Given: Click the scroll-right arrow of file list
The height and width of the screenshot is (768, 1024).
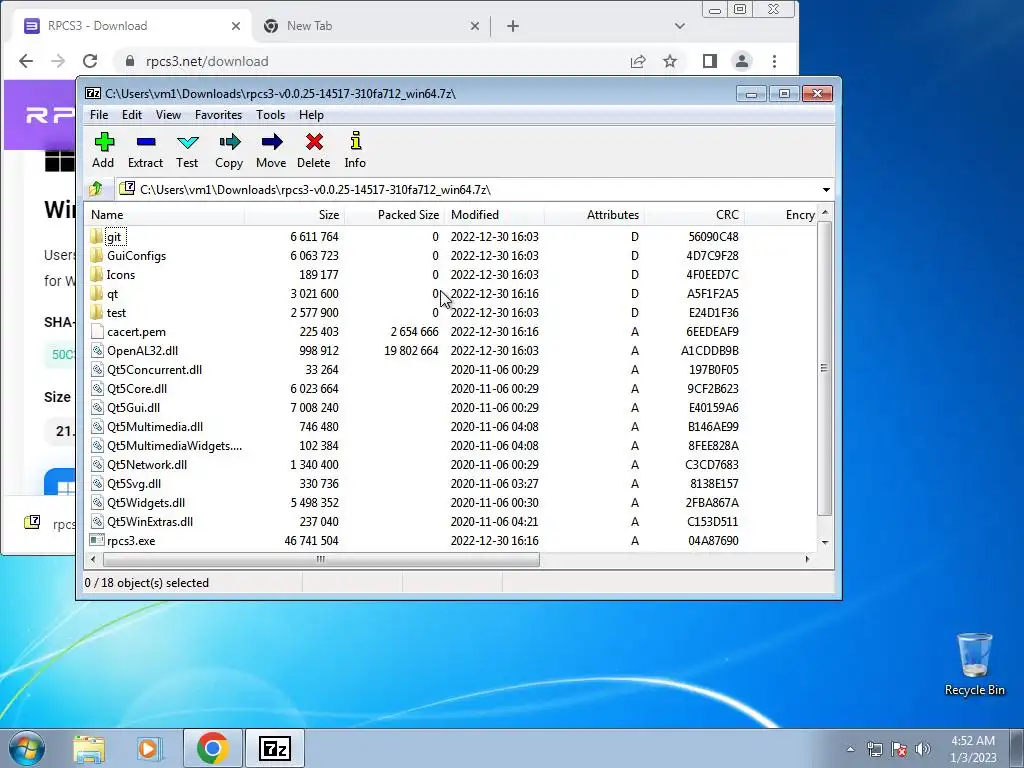Looking at the screenshot, I should pyautogui.click(x=808, y=560).
